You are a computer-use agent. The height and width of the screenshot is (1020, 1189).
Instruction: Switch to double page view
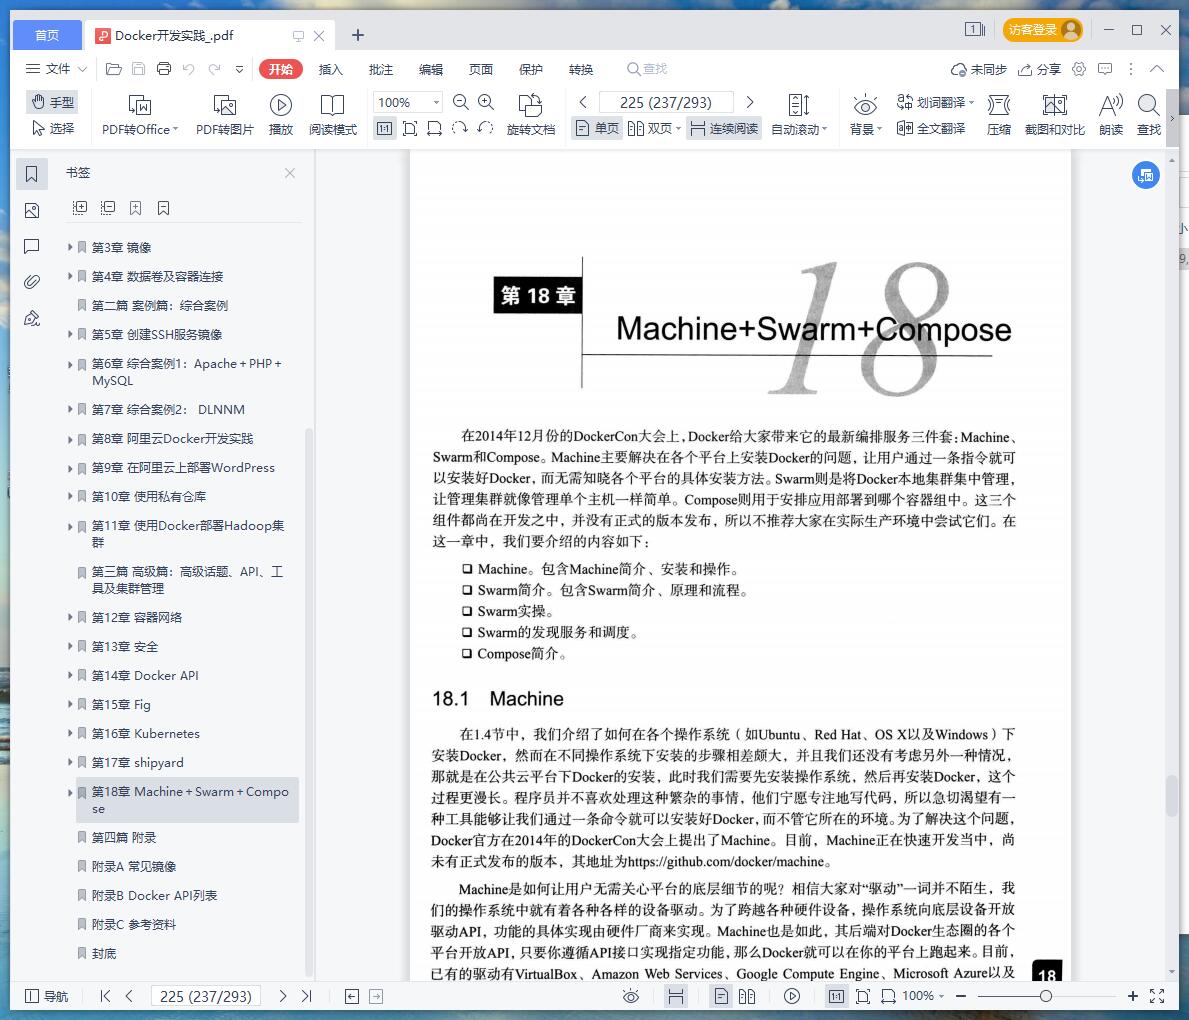tap(653, 128)
